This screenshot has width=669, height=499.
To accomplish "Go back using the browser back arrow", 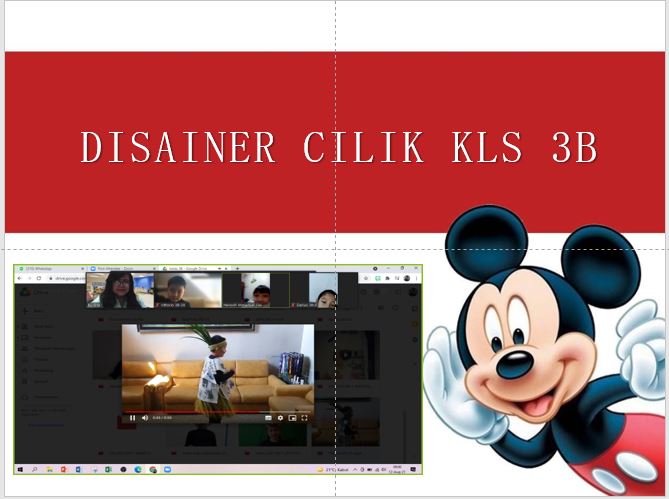I will [x=19, y=278].
